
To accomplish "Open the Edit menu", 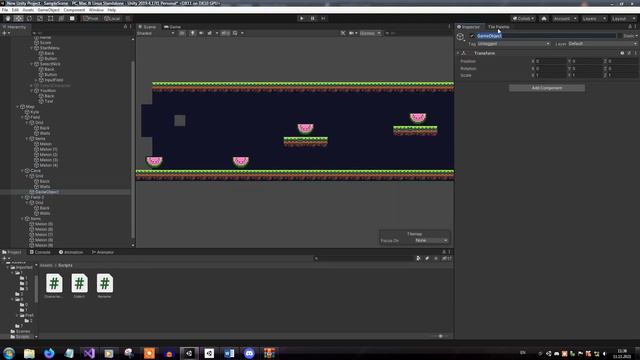I will [15, 10].
